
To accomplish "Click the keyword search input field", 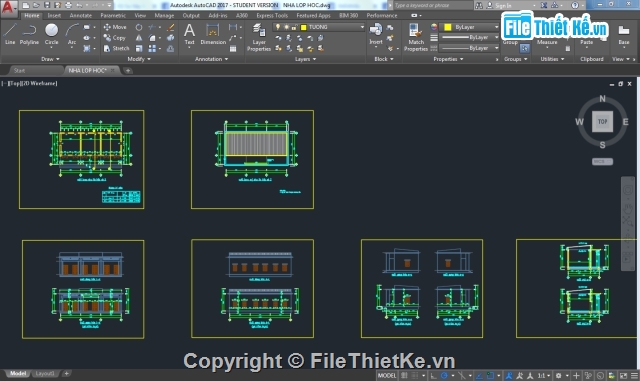I will [x=432, y=5].
